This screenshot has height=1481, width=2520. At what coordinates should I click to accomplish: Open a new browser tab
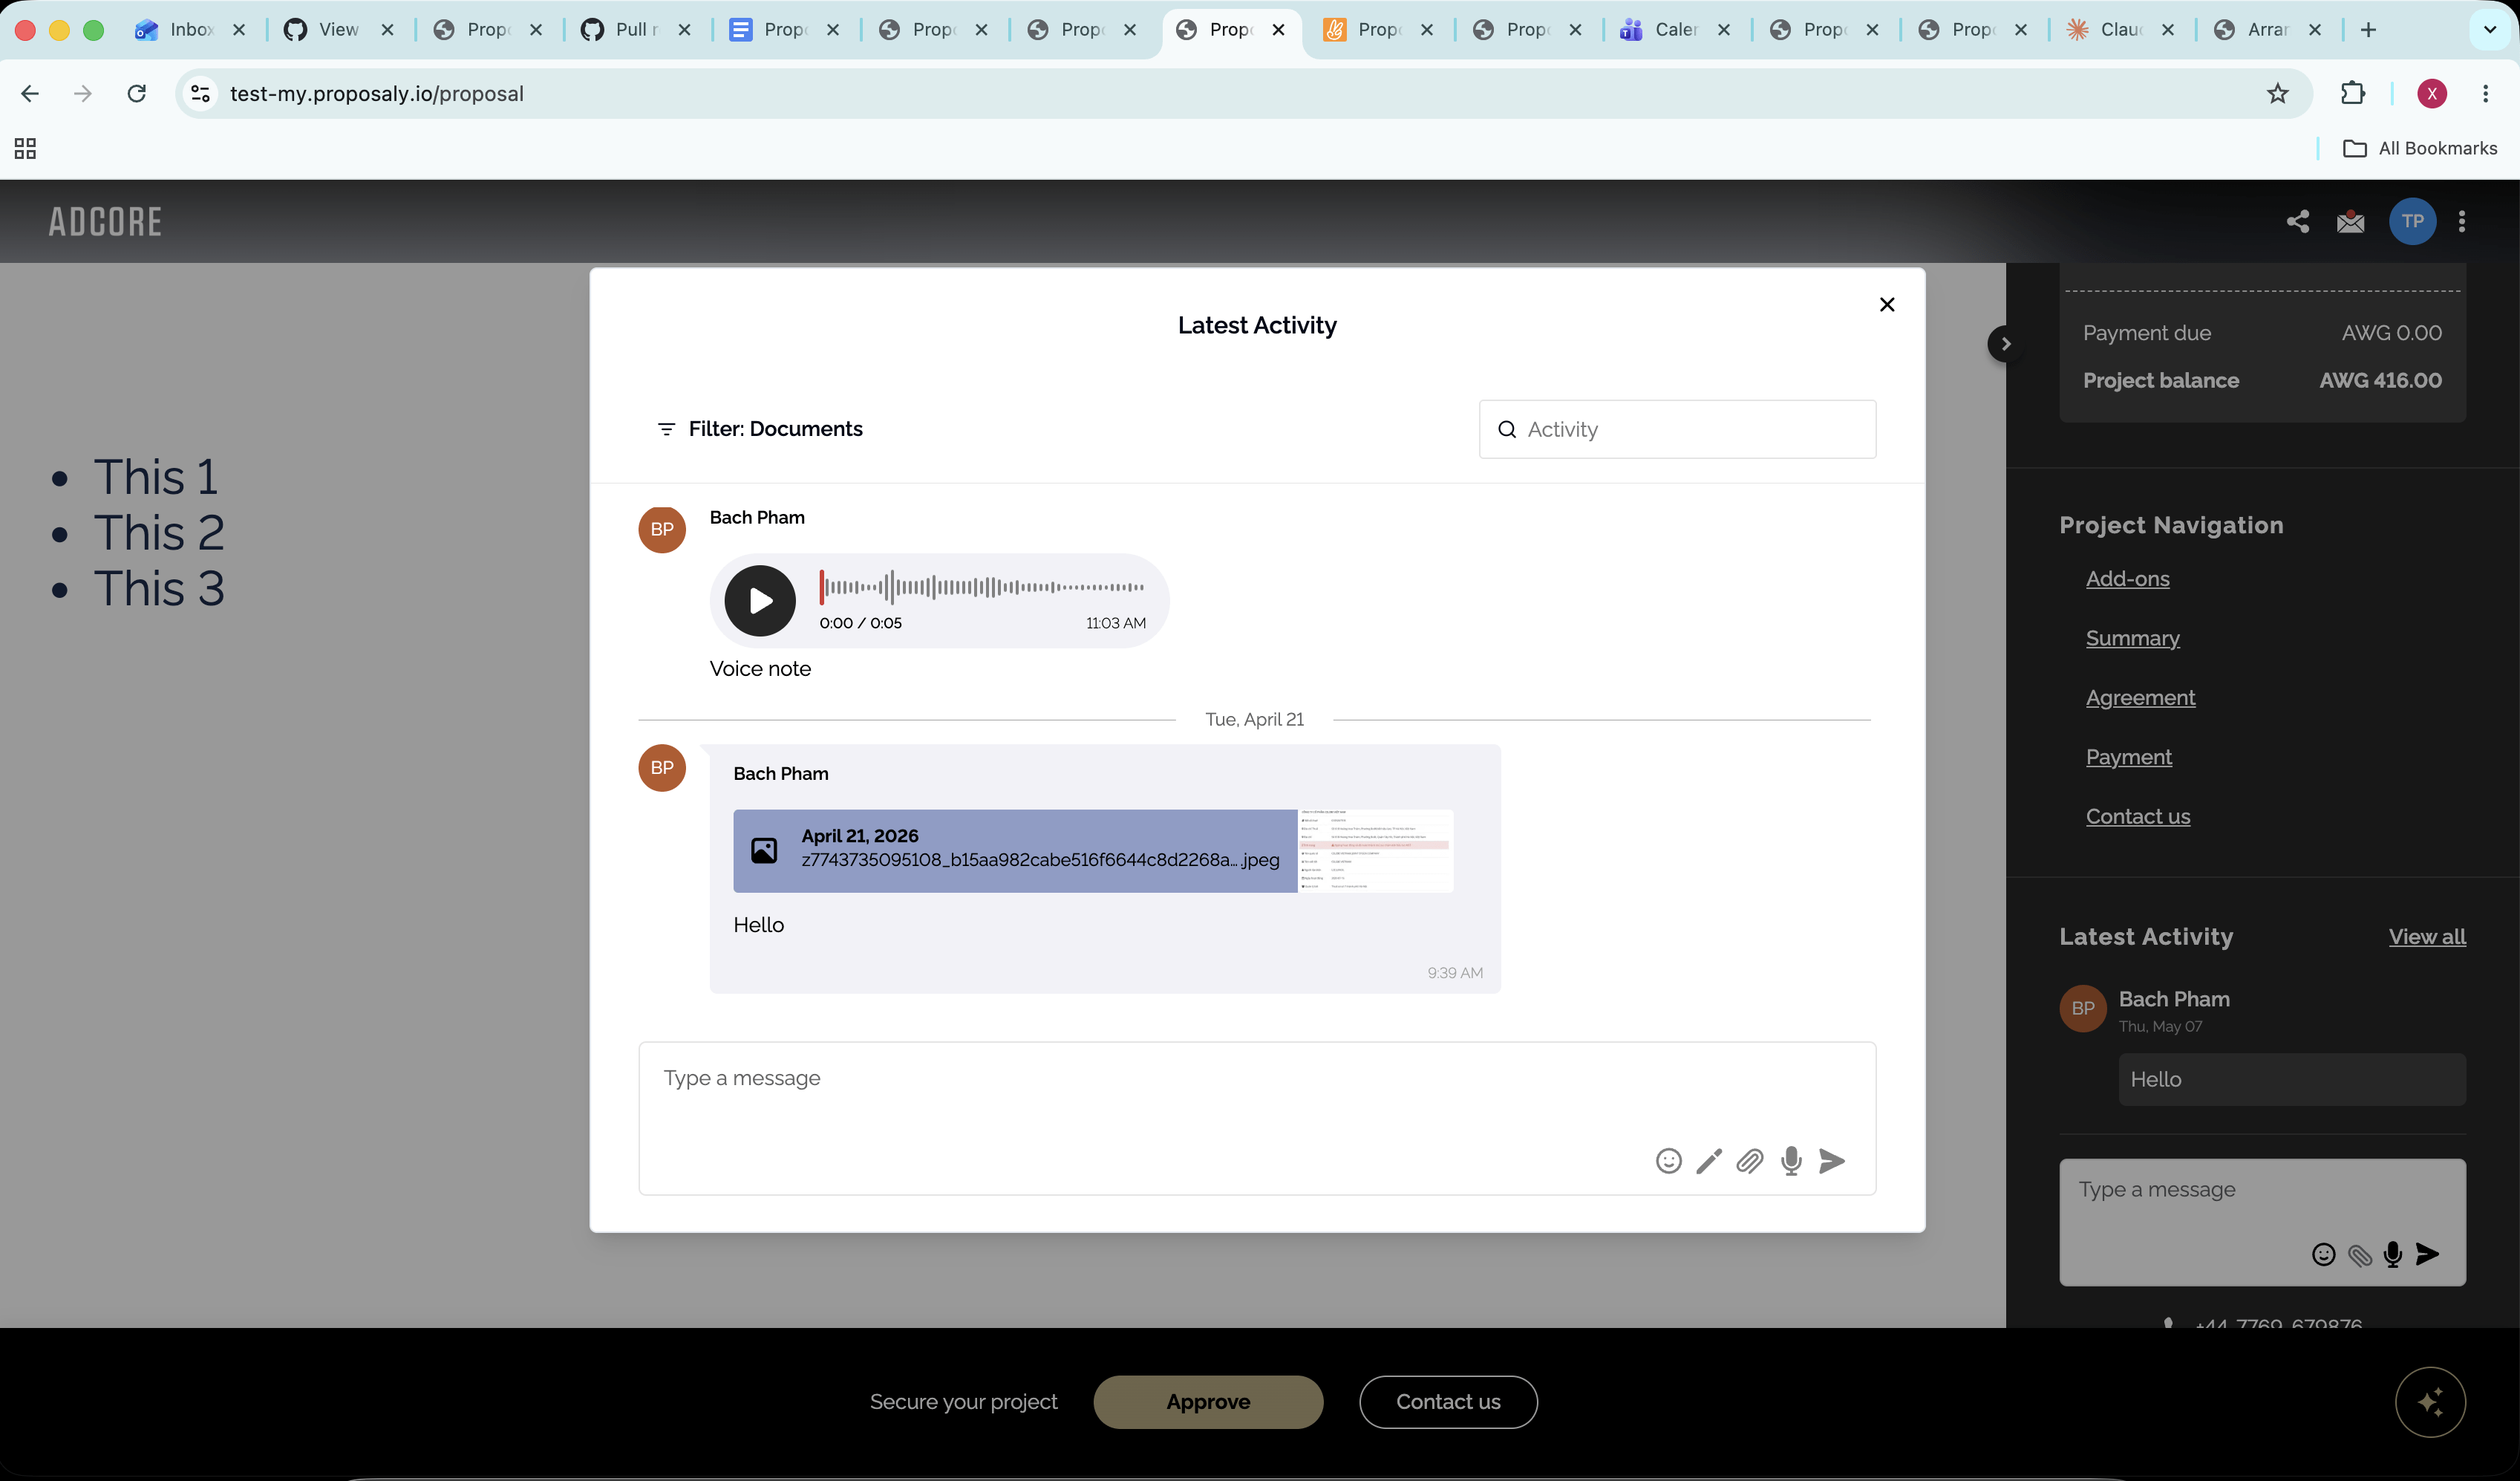[2368, 30]
